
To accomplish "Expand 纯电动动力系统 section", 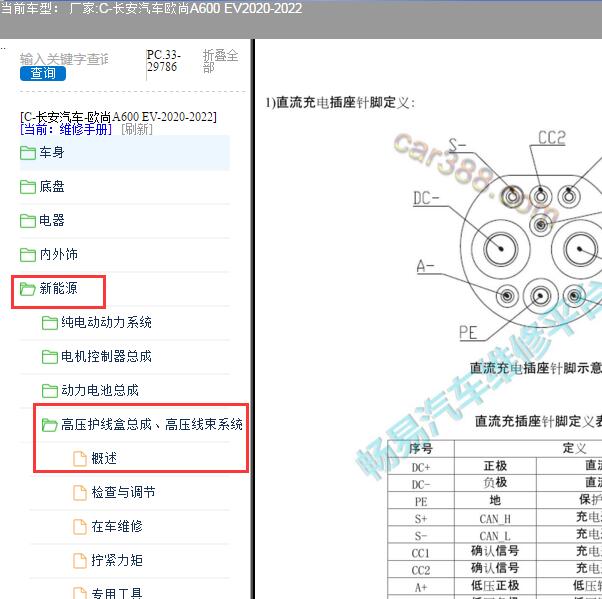I will tap(106, 322).
